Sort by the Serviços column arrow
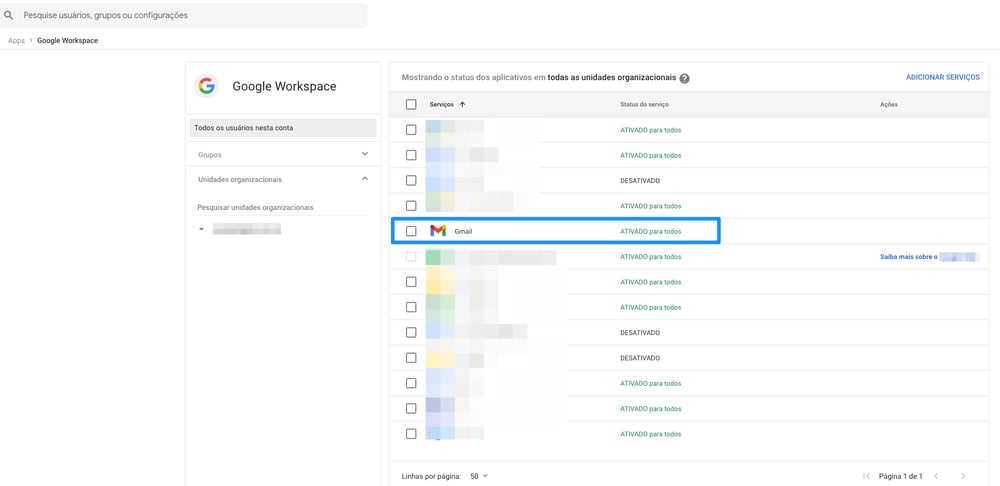This screenshot has width=1000, height=486. (x=462, y=105)
